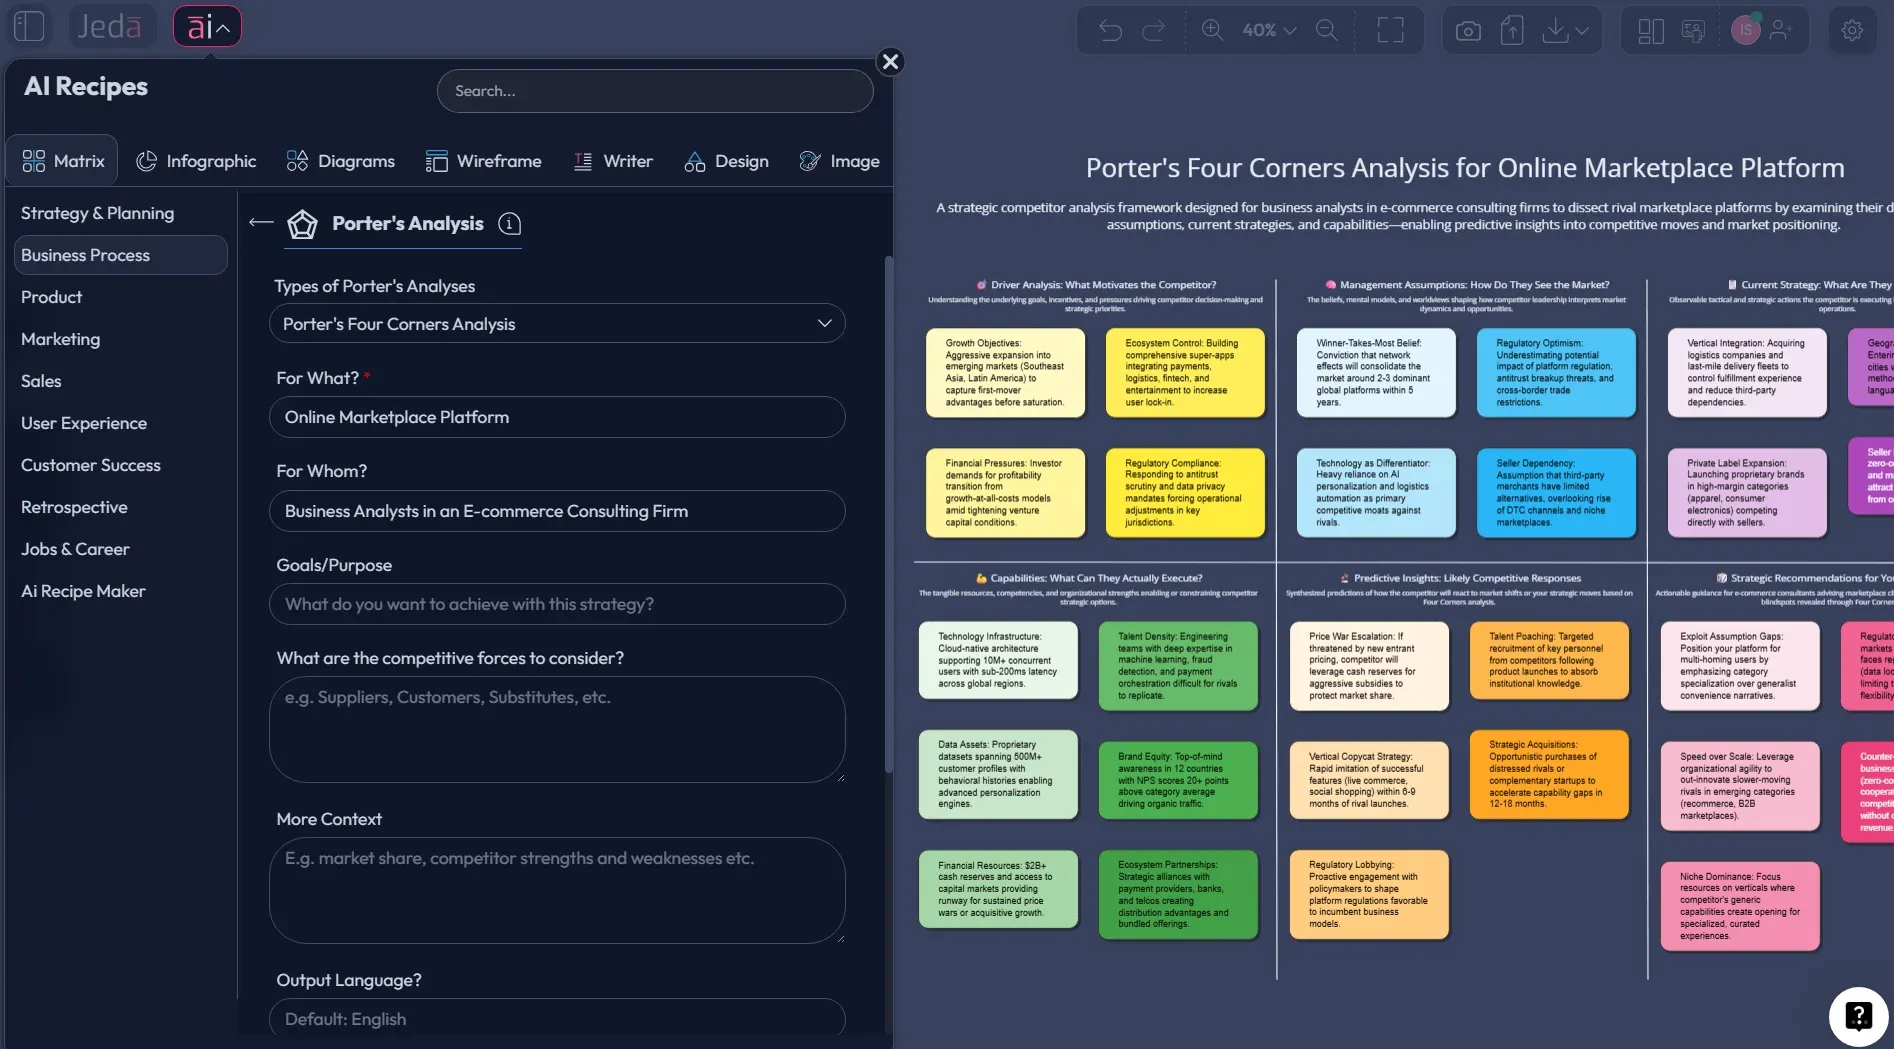Image resolution: width=1894 pixels, height=1049 pixels.
Task: Click the Redo icon
Action: pyautogui.click(x=1155, y=30)
